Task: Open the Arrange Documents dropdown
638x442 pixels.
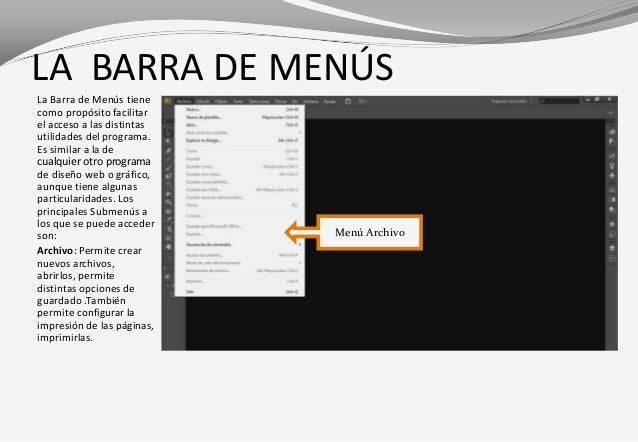Action: [x=363, y=101]
